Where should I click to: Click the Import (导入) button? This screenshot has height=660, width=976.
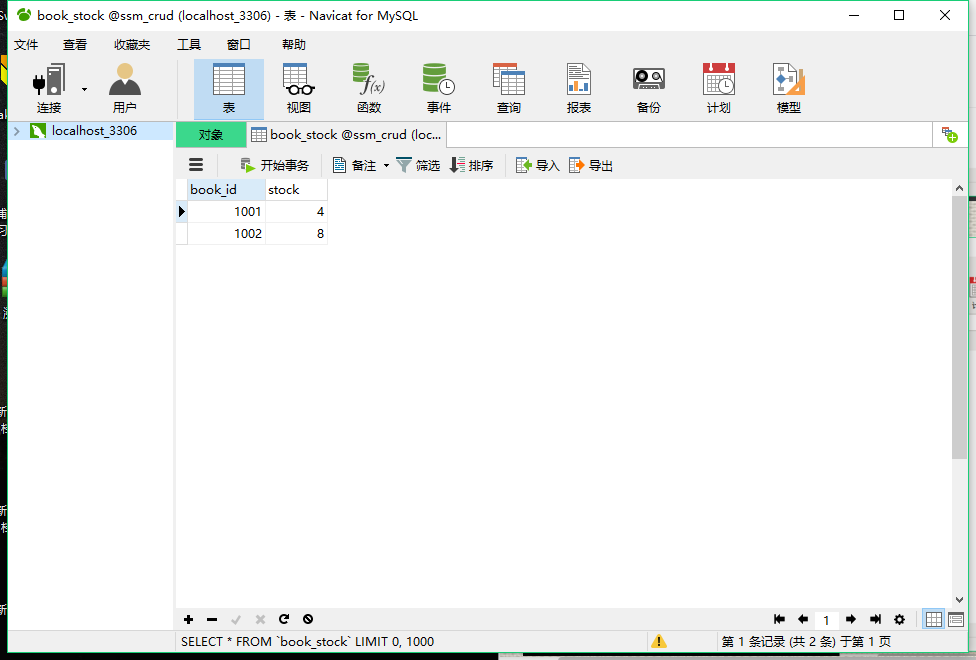click(538, 166)
